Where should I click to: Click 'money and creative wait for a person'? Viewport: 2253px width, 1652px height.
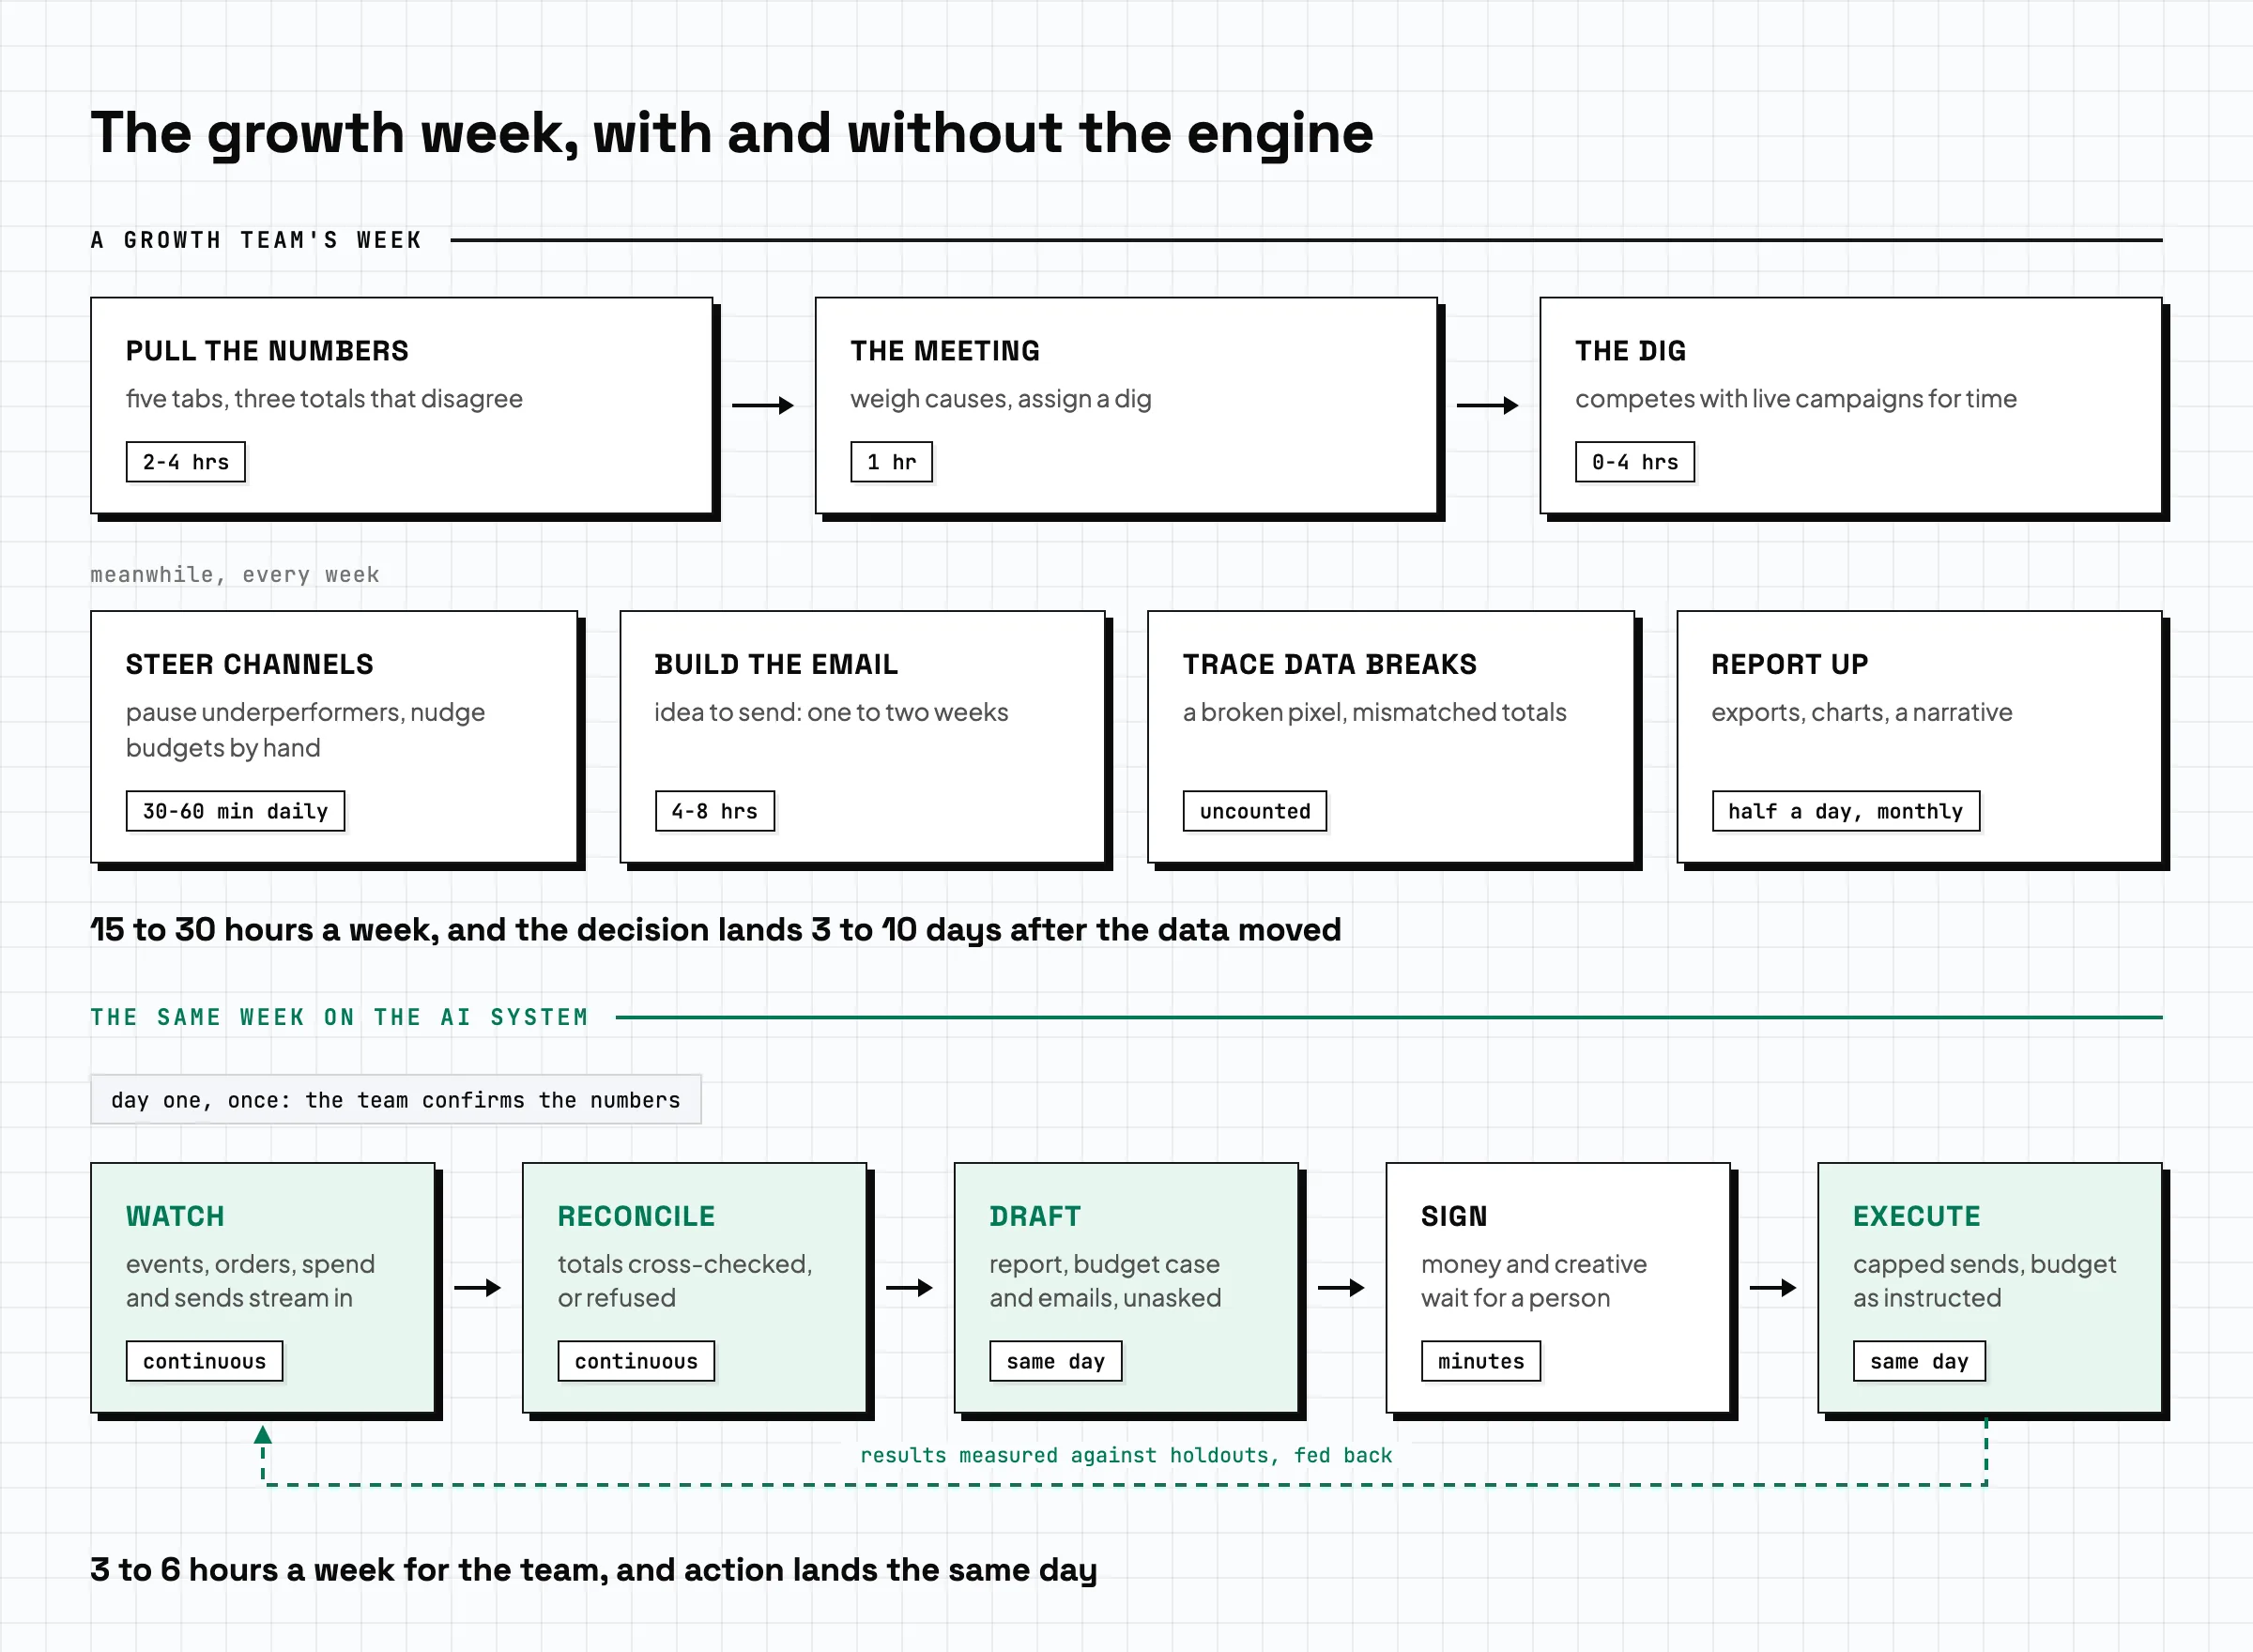(x=1534, y=1281)
